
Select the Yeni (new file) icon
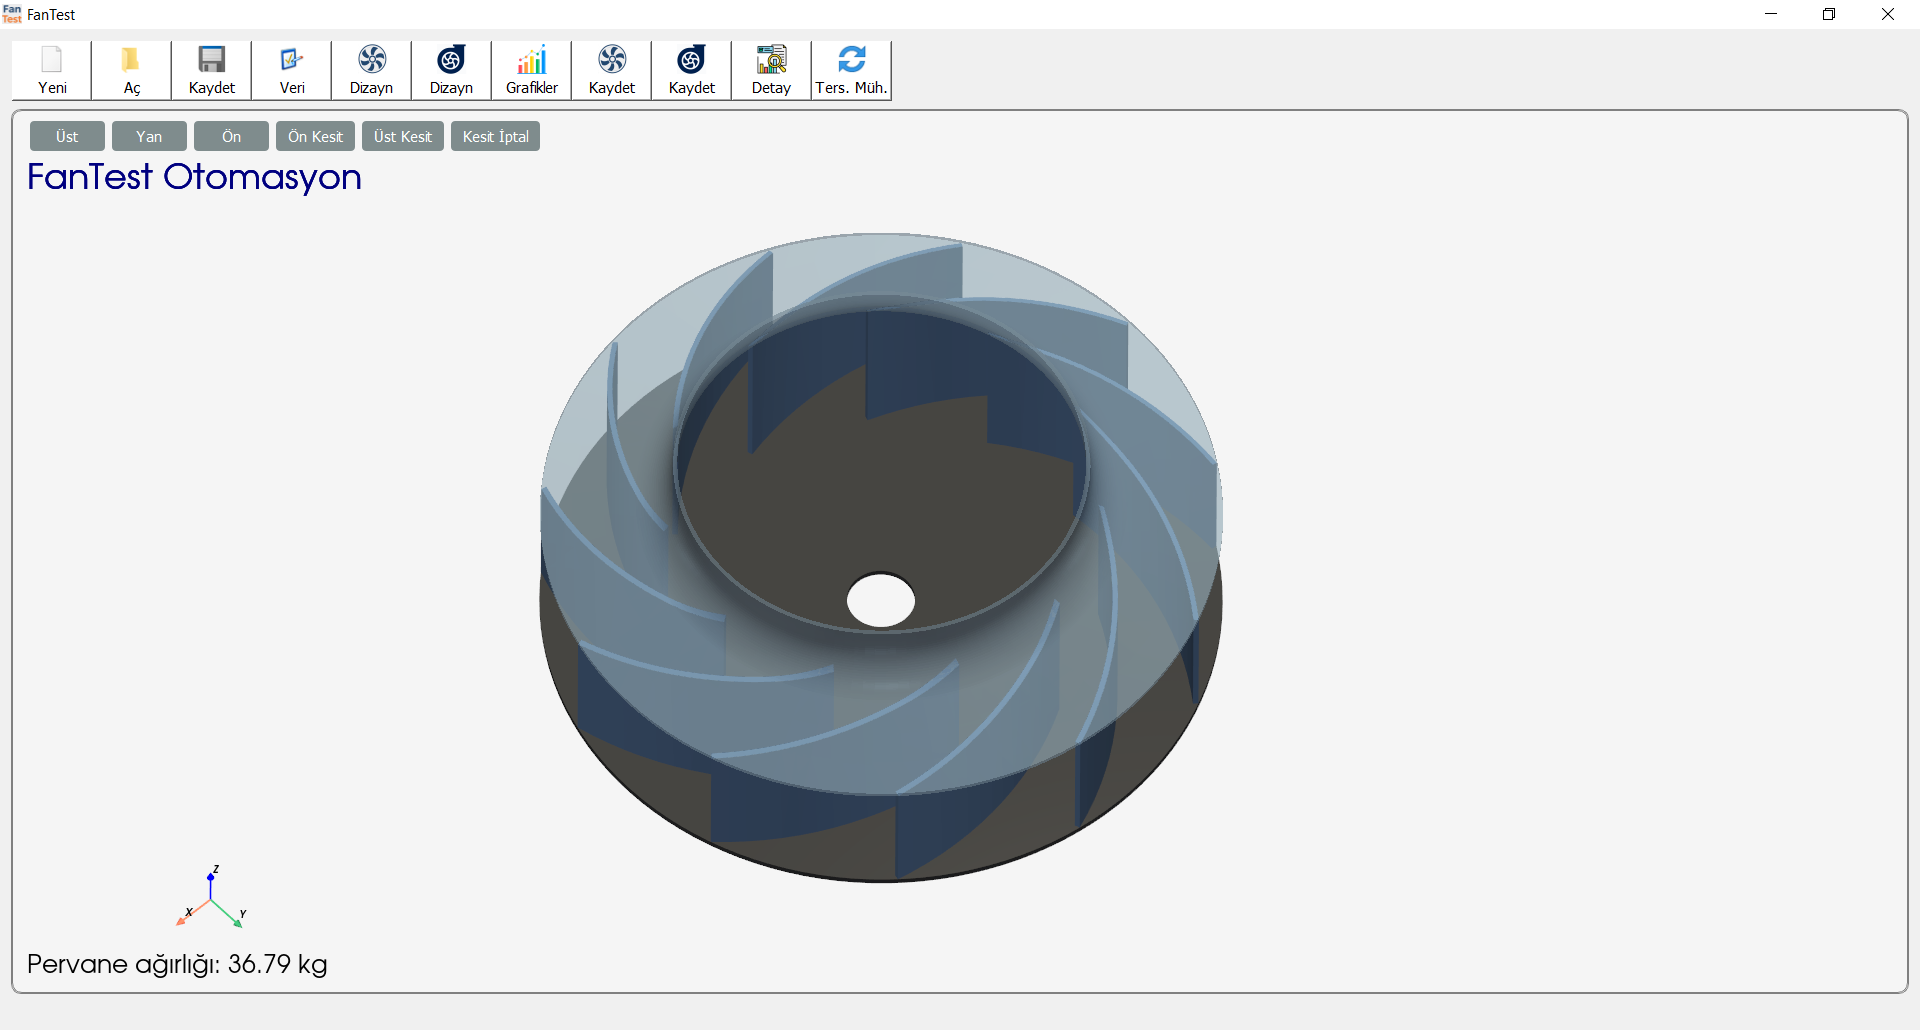click(51, 70)
